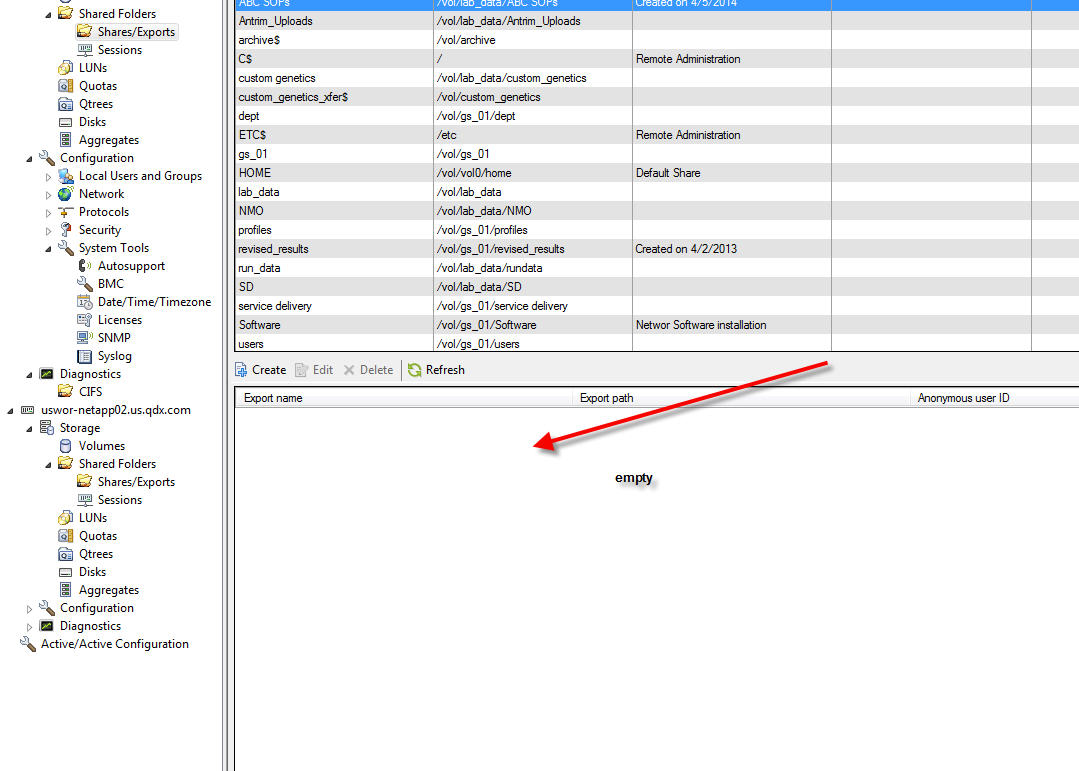
Task: Select the Active/Active Configuration icon
Action: [x=28, y=644]
